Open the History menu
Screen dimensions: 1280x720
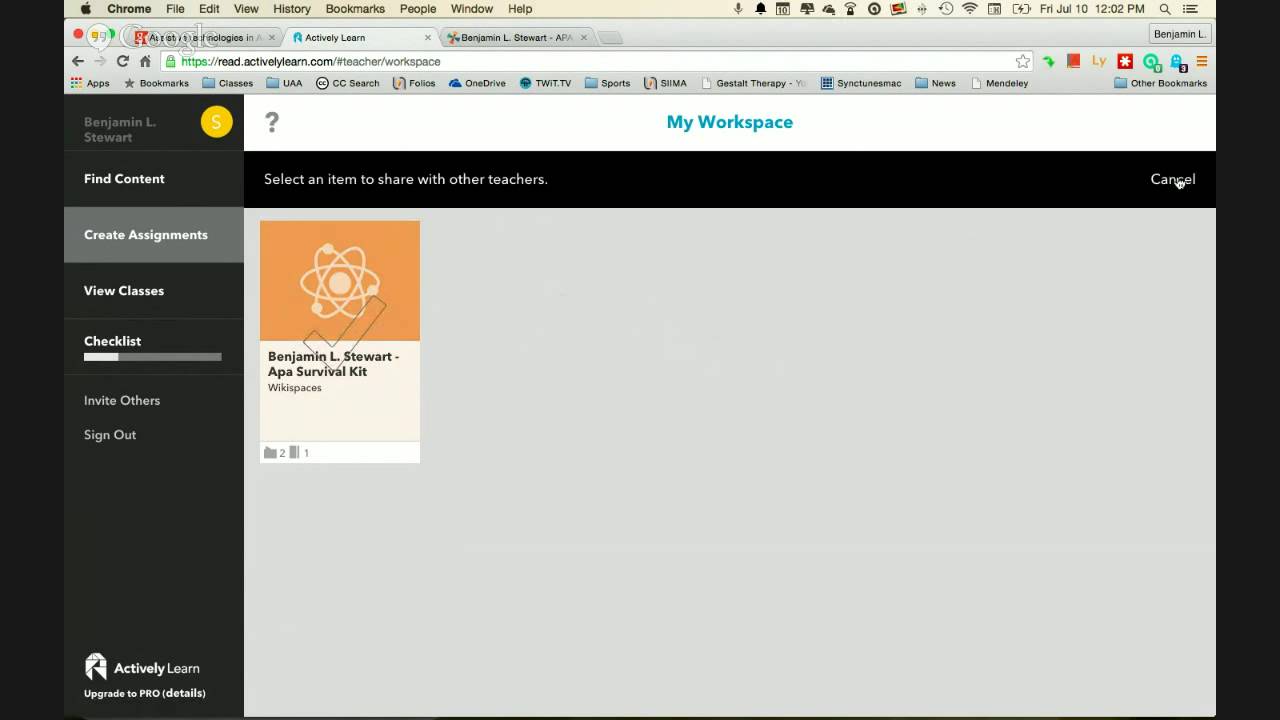click(x=291, y=9)
